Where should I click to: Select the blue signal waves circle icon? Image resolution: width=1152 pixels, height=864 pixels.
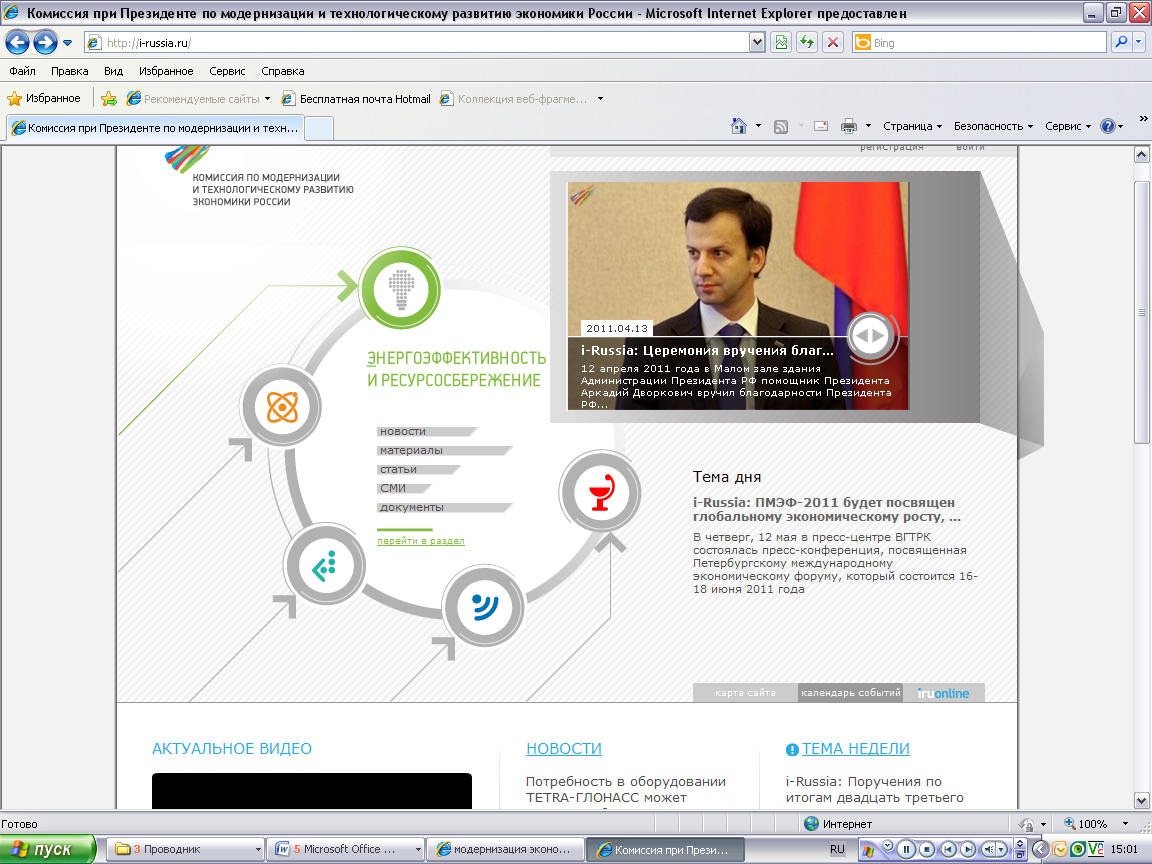[483, 606]
